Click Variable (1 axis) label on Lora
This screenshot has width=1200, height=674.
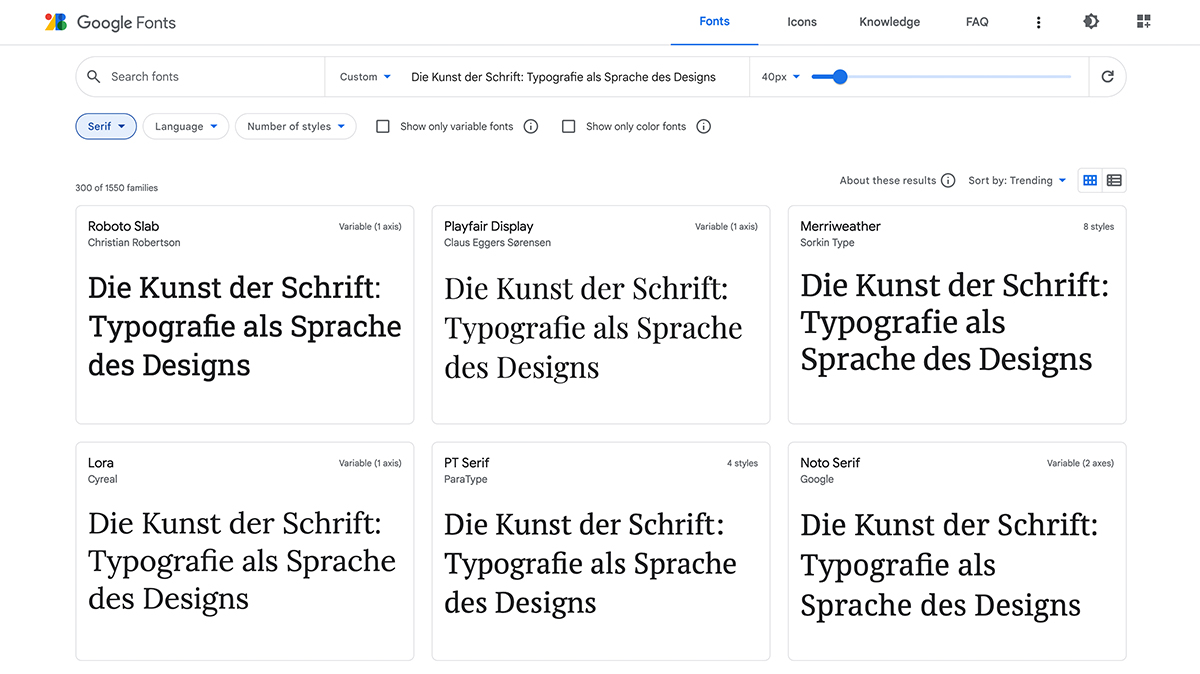click(370, 464)
